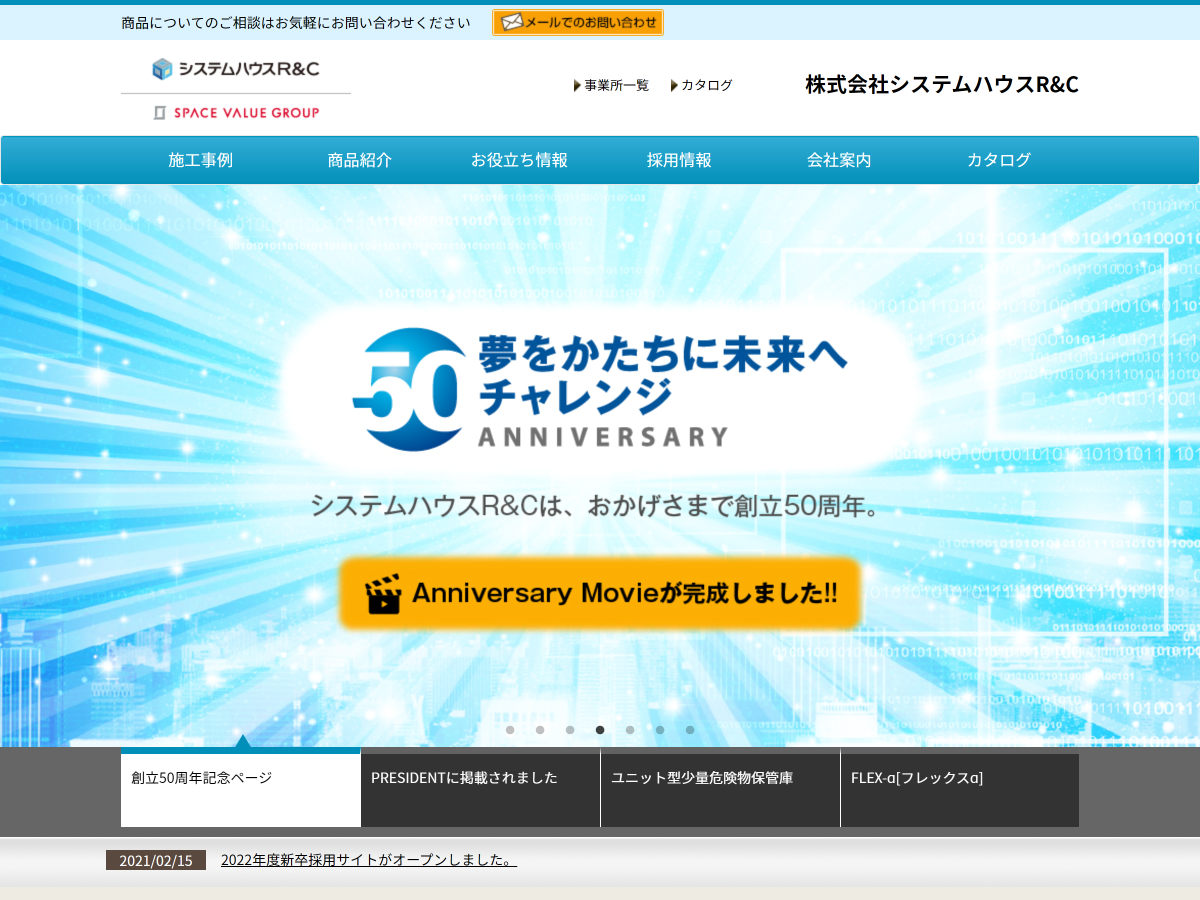
Task: Click the システムハウスR&C logo
Action: click(236, 69)
